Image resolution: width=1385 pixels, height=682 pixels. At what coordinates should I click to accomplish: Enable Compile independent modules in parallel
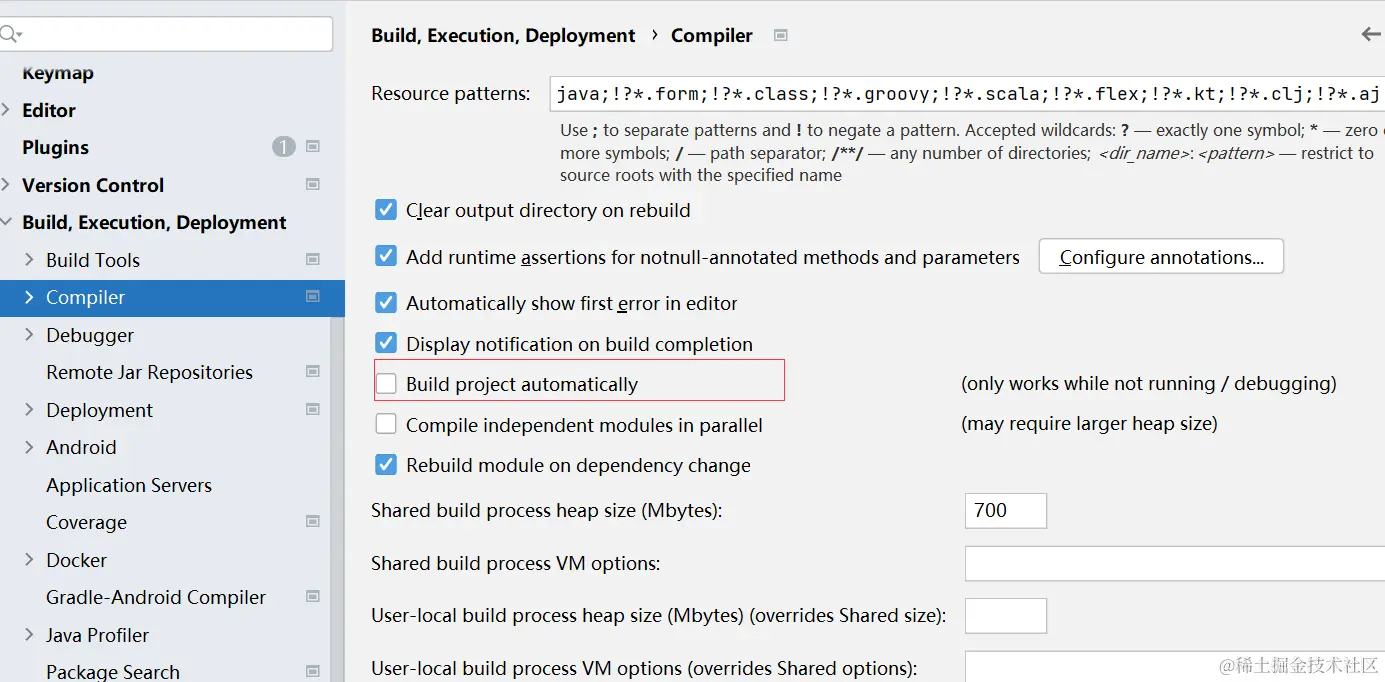coord(386,425)
